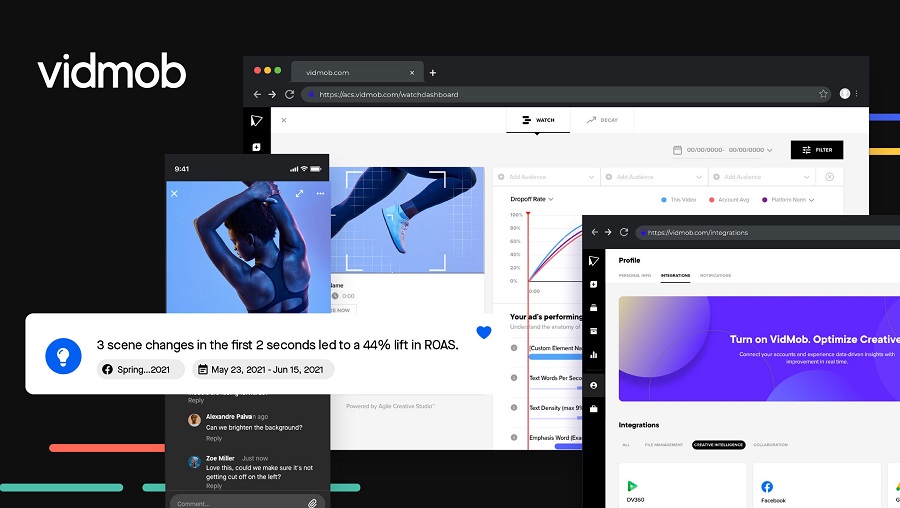
Task: Click the add-project icon in the dashboard sidebar
Action: tap(256, 148)
